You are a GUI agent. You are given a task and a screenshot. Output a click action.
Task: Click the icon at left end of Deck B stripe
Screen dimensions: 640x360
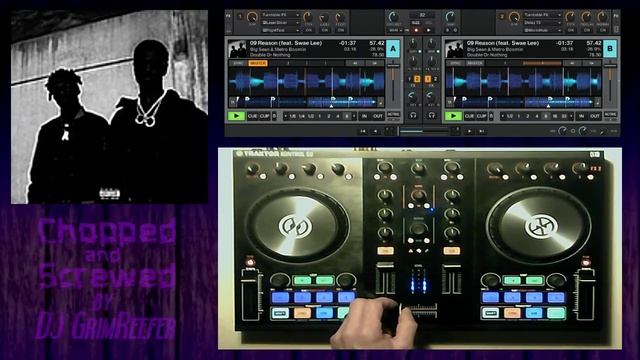point(449,102)
